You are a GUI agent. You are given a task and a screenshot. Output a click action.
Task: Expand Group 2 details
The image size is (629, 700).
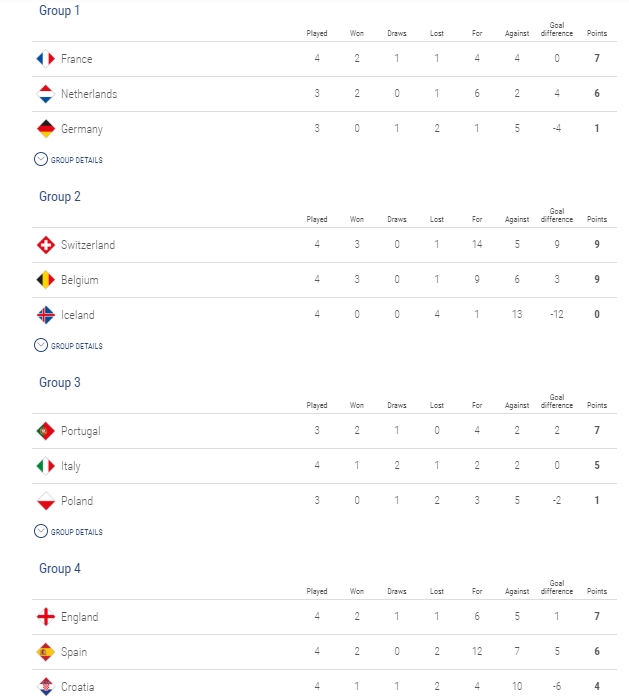coord(68,346)
